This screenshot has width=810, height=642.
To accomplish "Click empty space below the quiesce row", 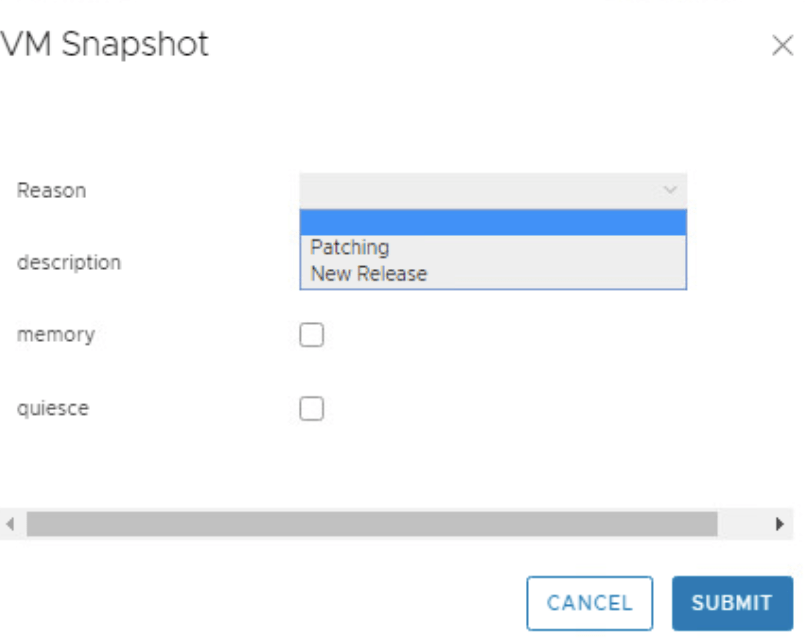I will (400, 465).
